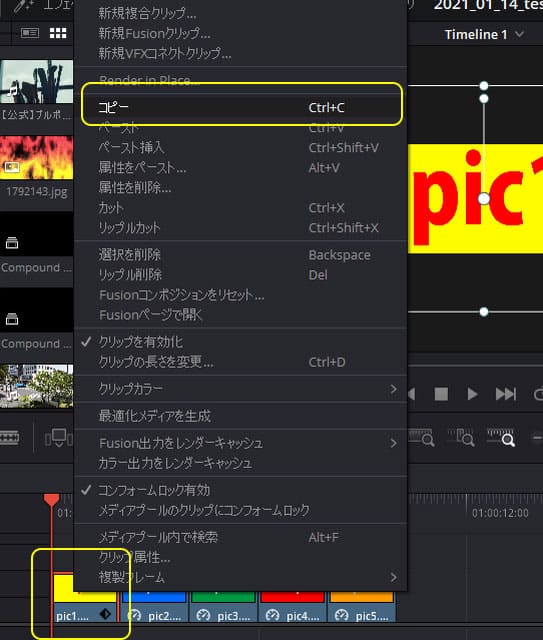Switch media pool to metadata list view
Image resolution: width=543 pixels, height=640 pixels.
pyautogui.click(x=30, y=33)
